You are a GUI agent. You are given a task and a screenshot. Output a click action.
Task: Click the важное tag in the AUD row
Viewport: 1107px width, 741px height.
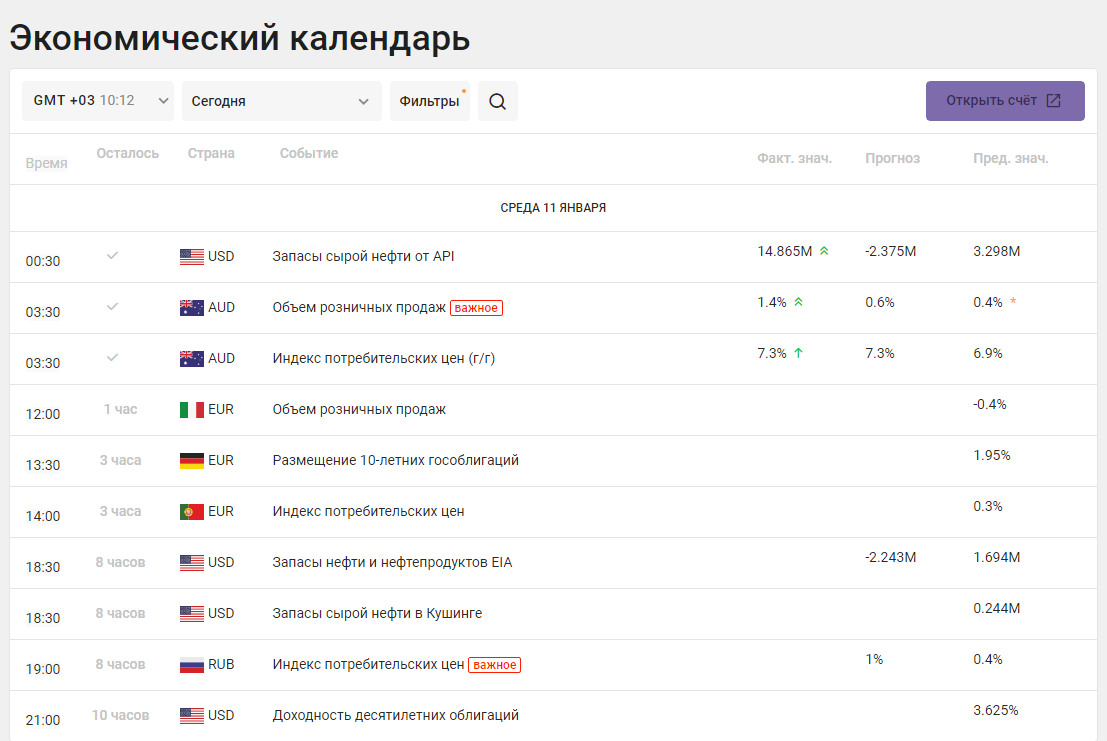(x=477, y=308)
